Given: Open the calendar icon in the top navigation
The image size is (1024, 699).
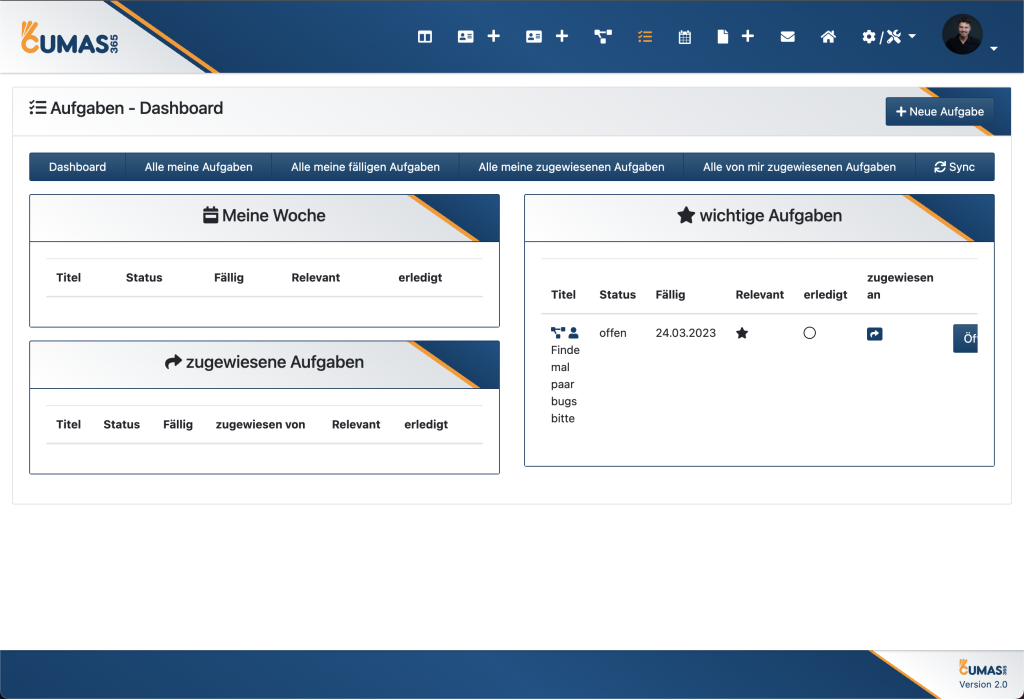Looking at the screenshot, I should 685,37.
